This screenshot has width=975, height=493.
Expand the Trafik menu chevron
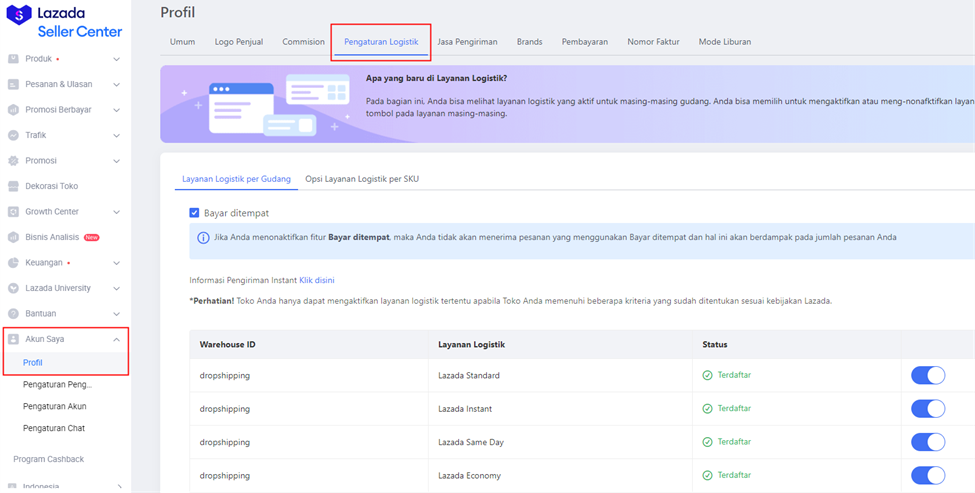(116, 136)
